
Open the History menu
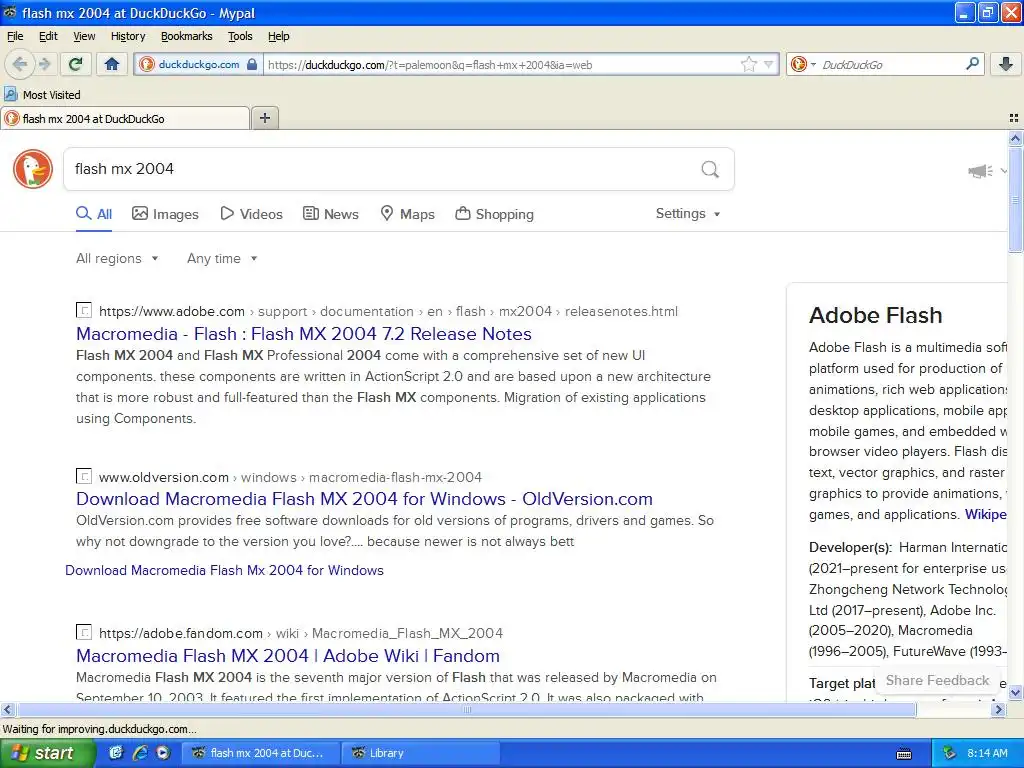(127, 36)
